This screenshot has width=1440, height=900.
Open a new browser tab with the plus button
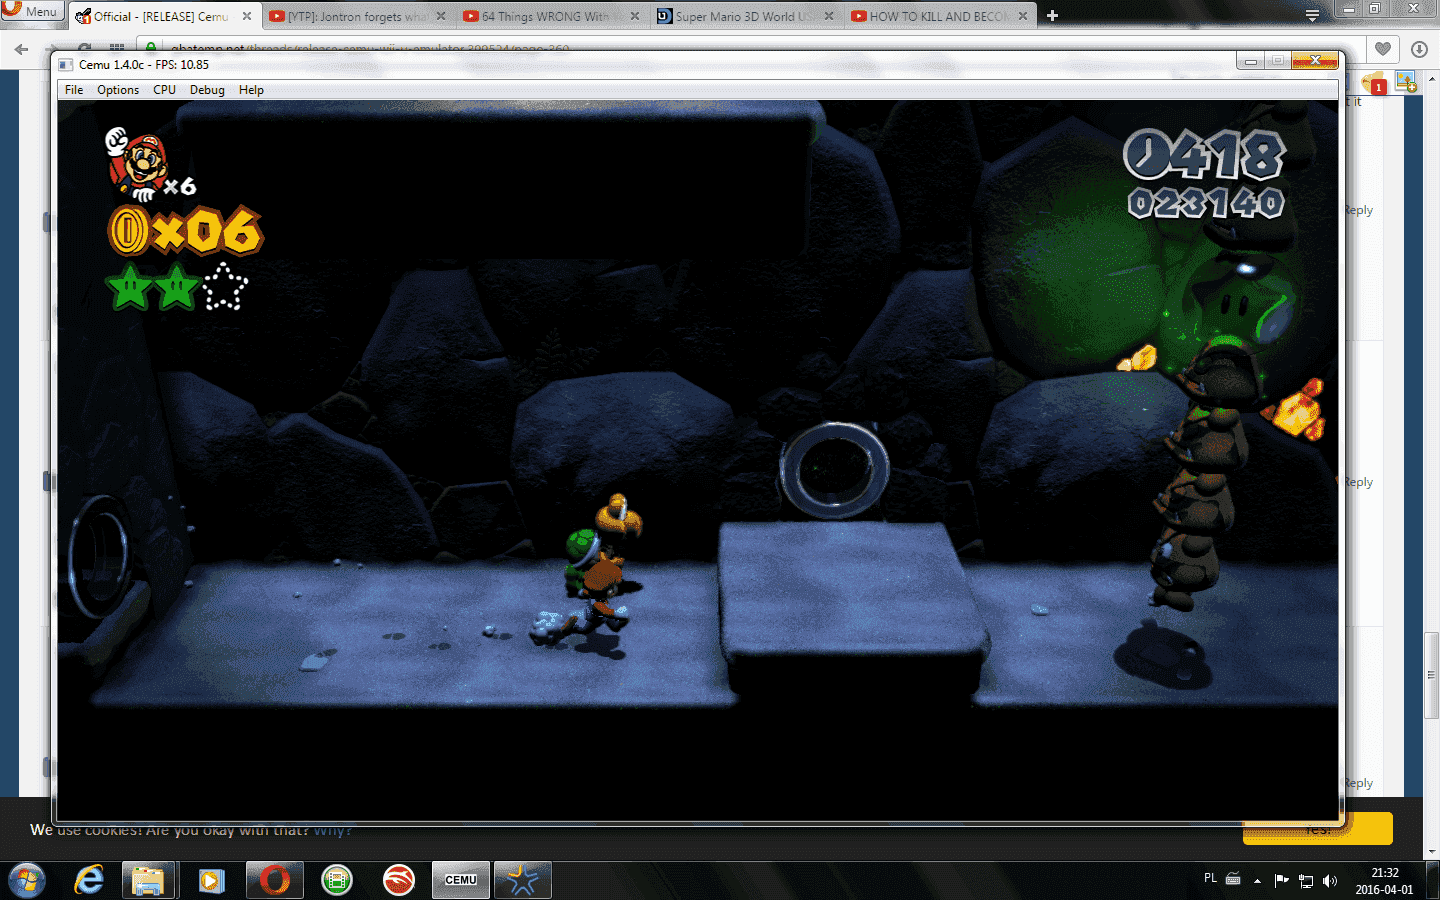[x=1052, y=16]
